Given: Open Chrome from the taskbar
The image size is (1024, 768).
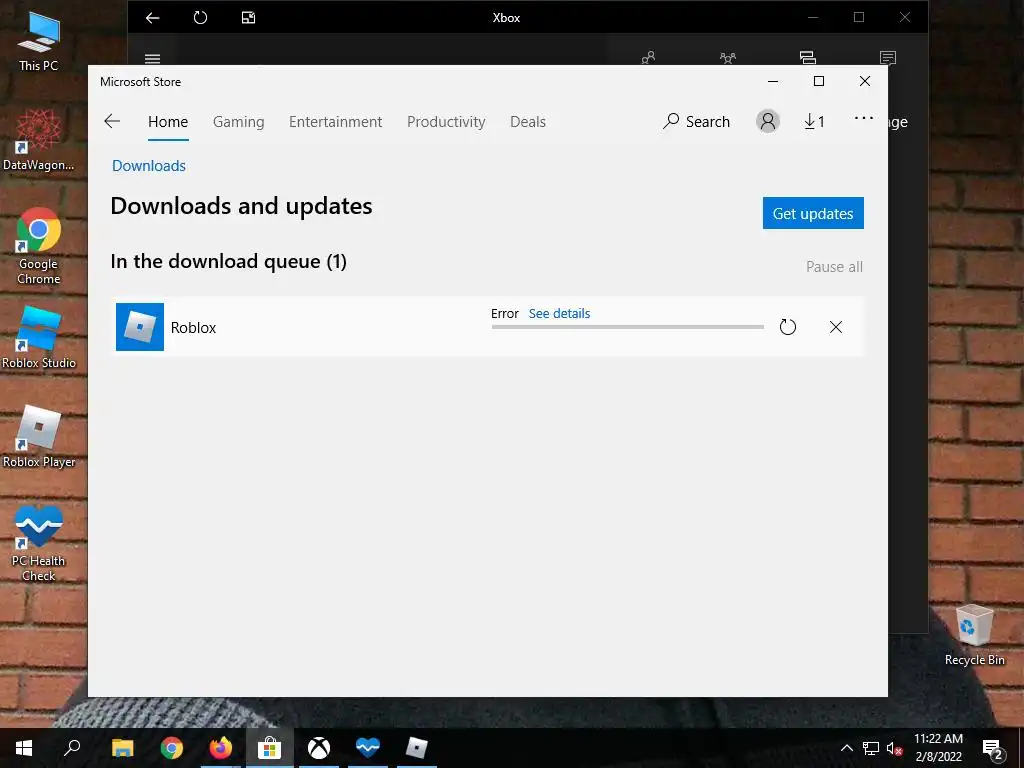Looking at the screenshot, I should click(171, 748).
